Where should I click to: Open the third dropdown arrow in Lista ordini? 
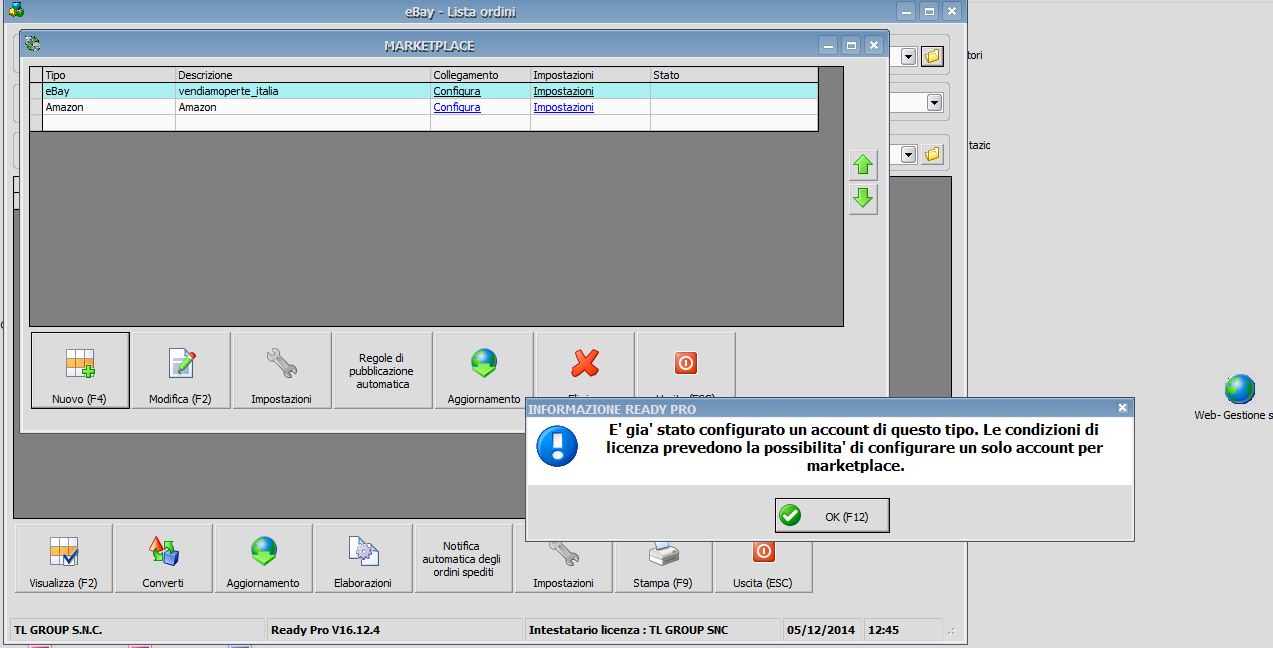coord(908,154)
